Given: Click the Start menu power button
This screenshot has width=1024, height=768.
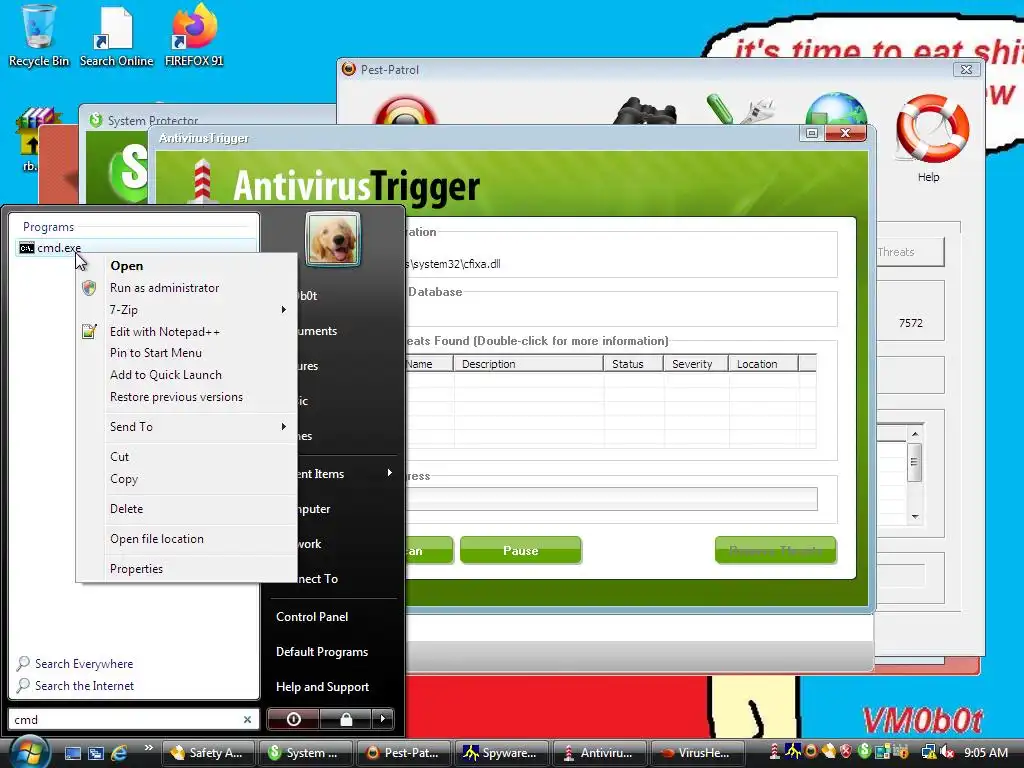Looking at the screenshot, I should (293, 719).
